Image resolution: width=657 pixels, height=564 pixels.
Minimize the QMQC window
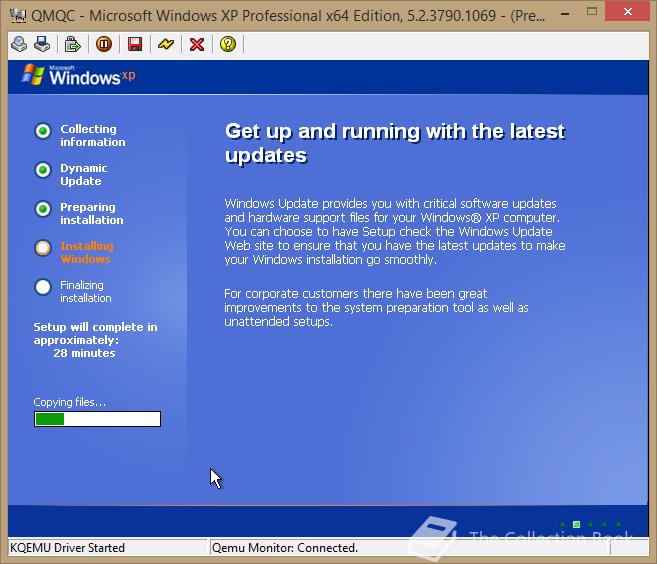pos(565,14)
